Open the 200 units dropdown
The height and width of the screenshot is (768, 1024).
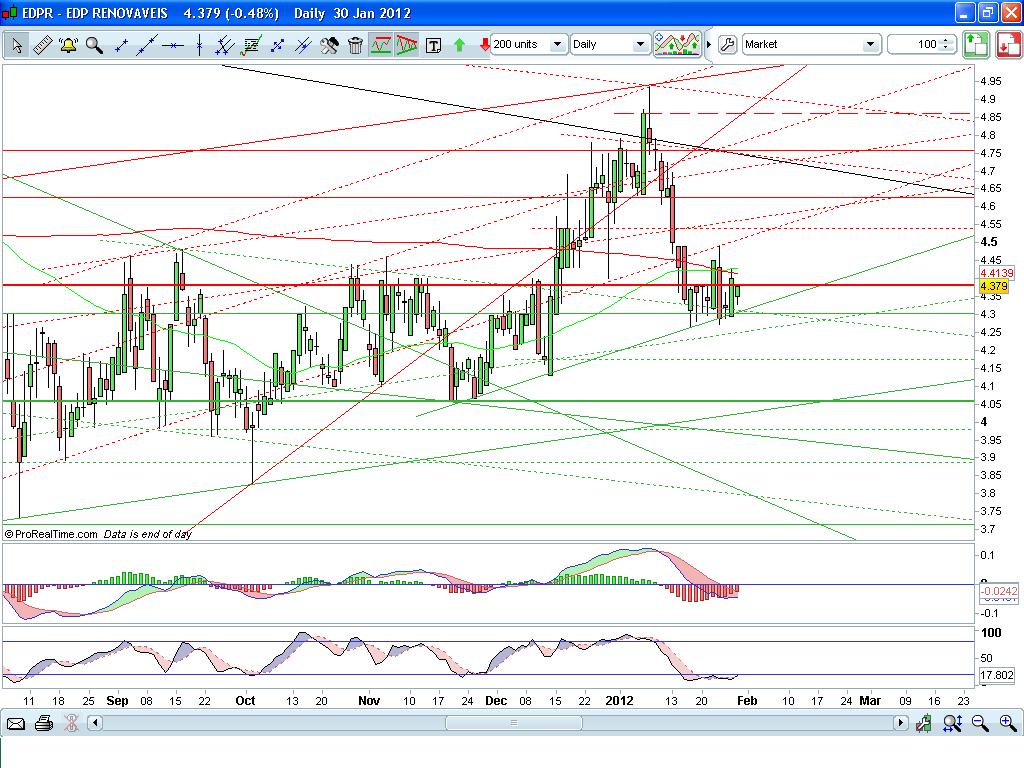pos(529,44)
